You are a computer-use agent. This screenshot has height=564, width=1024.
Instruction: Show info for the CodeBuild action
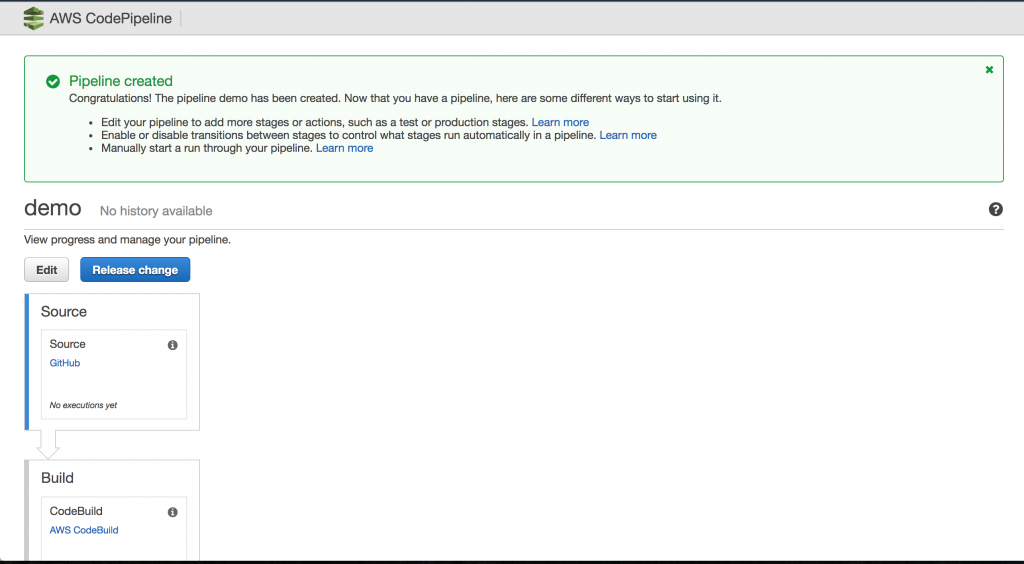(x=172, y=512)
